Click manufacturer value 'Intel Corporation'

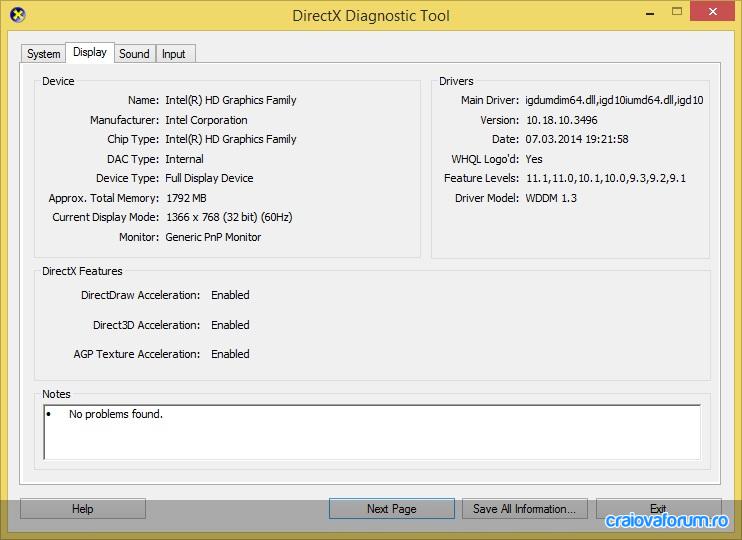[x=206, y=120]
